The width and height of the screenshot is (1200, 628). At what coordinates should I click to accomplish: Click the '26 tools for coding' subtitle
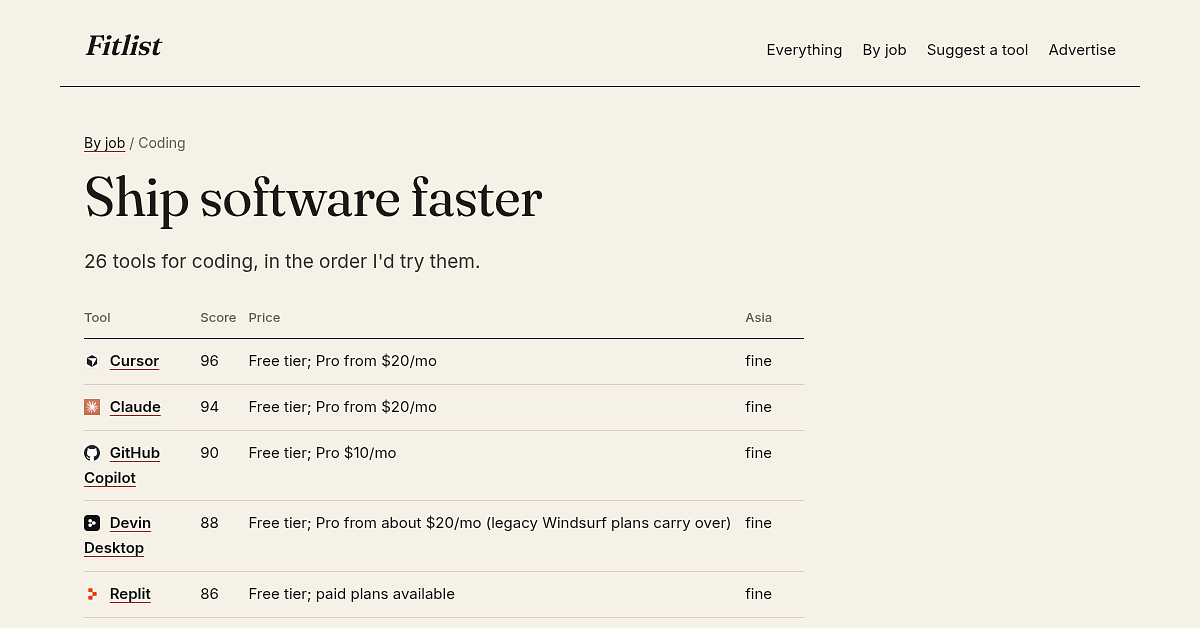(282, 262)
